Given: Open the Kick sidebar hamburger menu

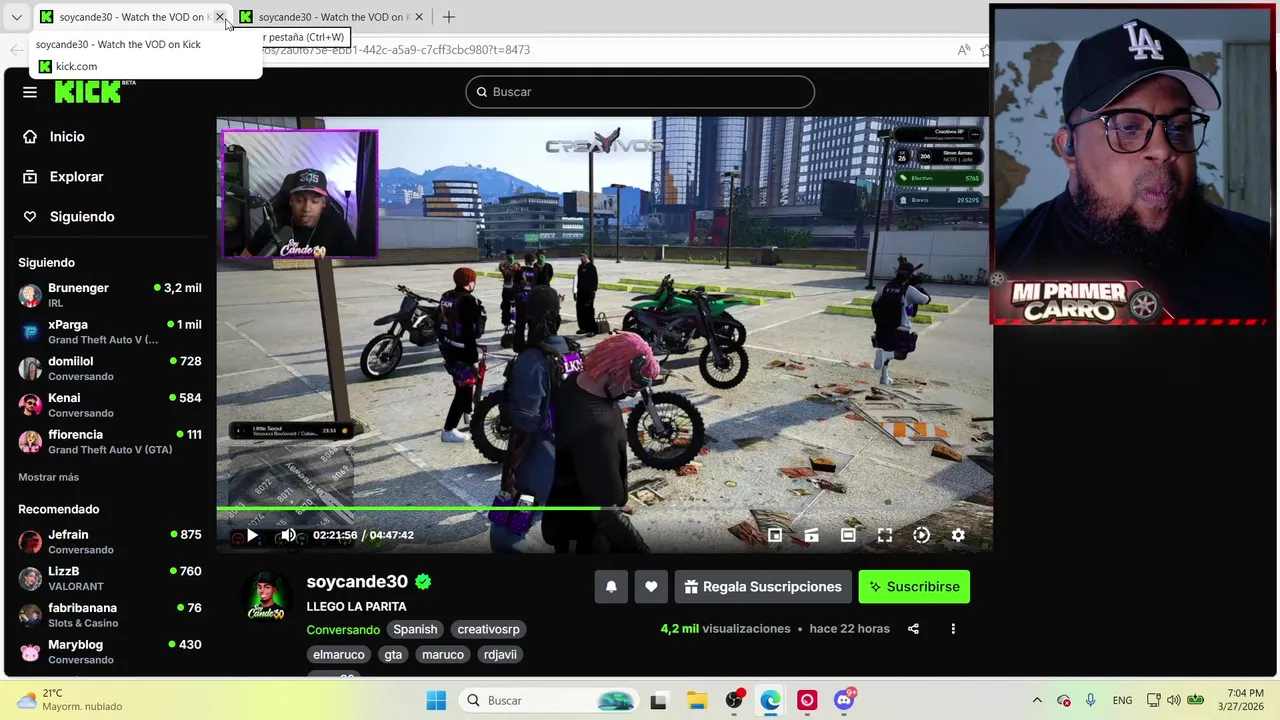Looking at the screenshot, I should point(30,92).
